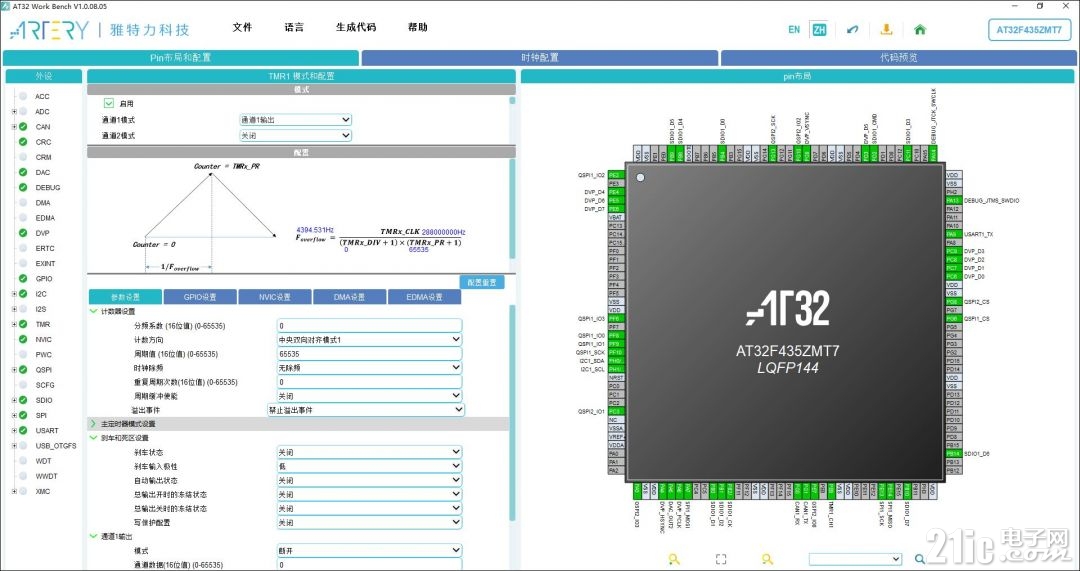1080x571 pixels.
Task: Click the 配置重置 button
Action: (x=481, y=282)
